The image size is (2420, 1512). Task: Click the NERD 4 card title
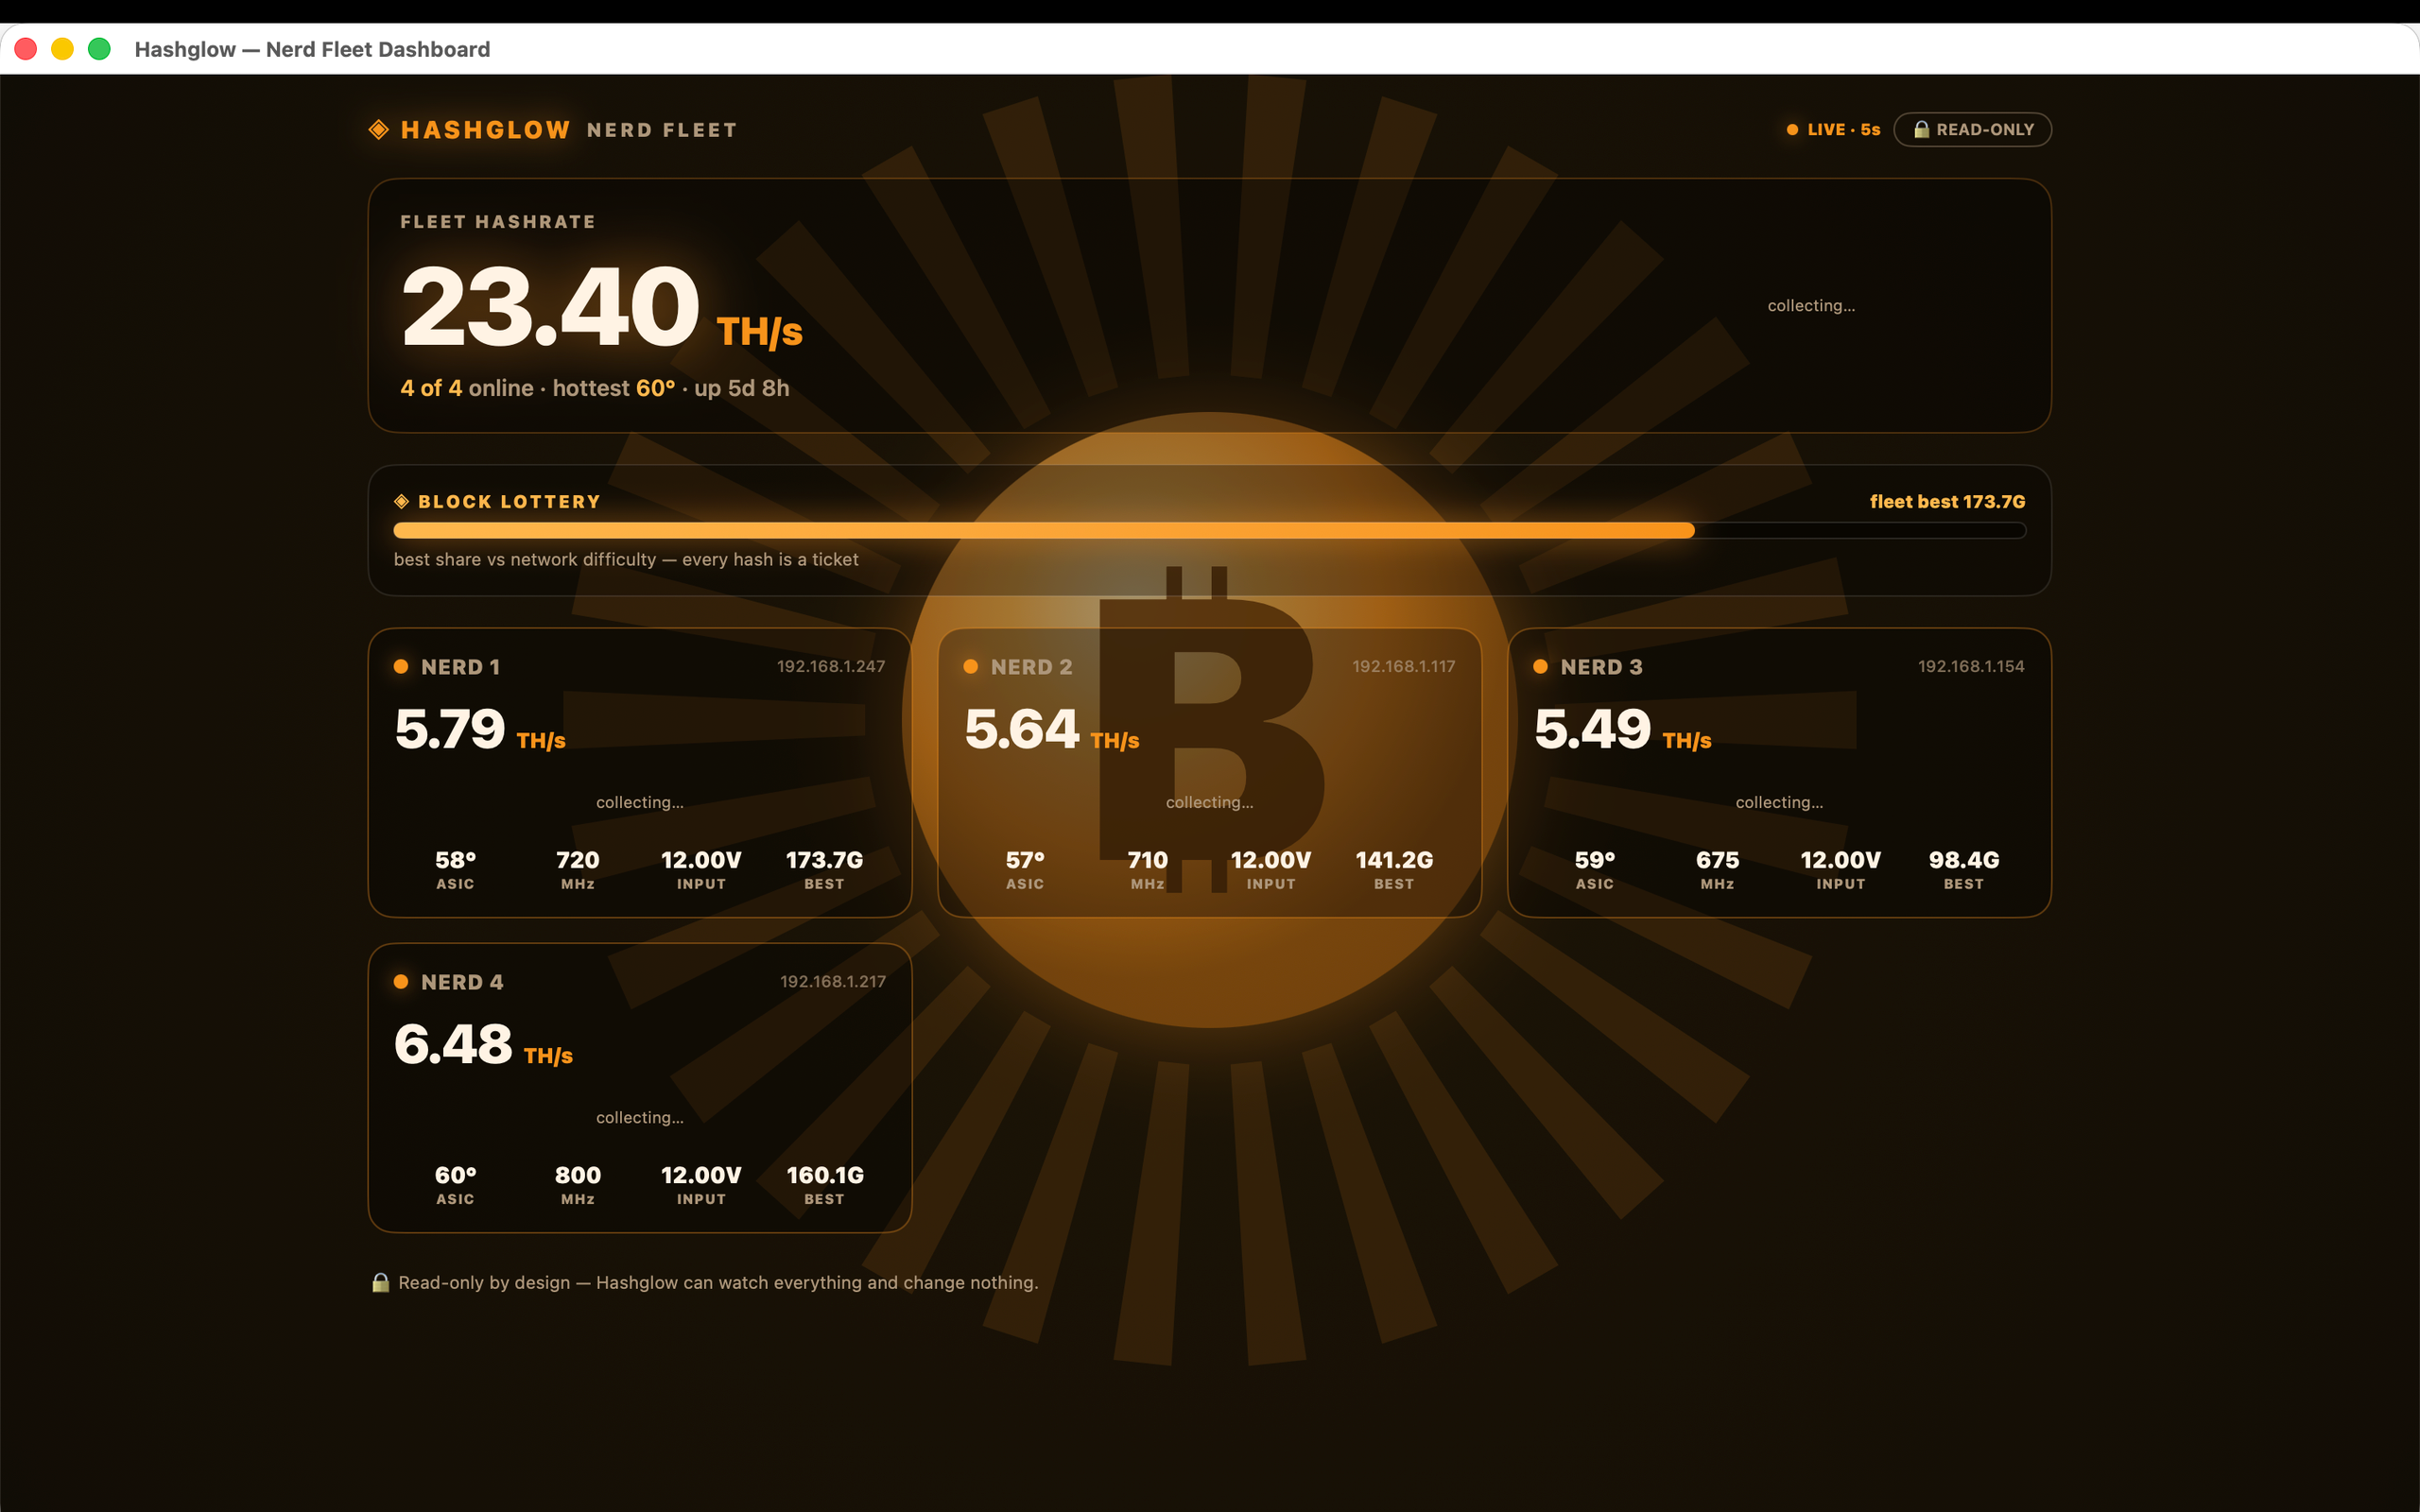(462, 982)
